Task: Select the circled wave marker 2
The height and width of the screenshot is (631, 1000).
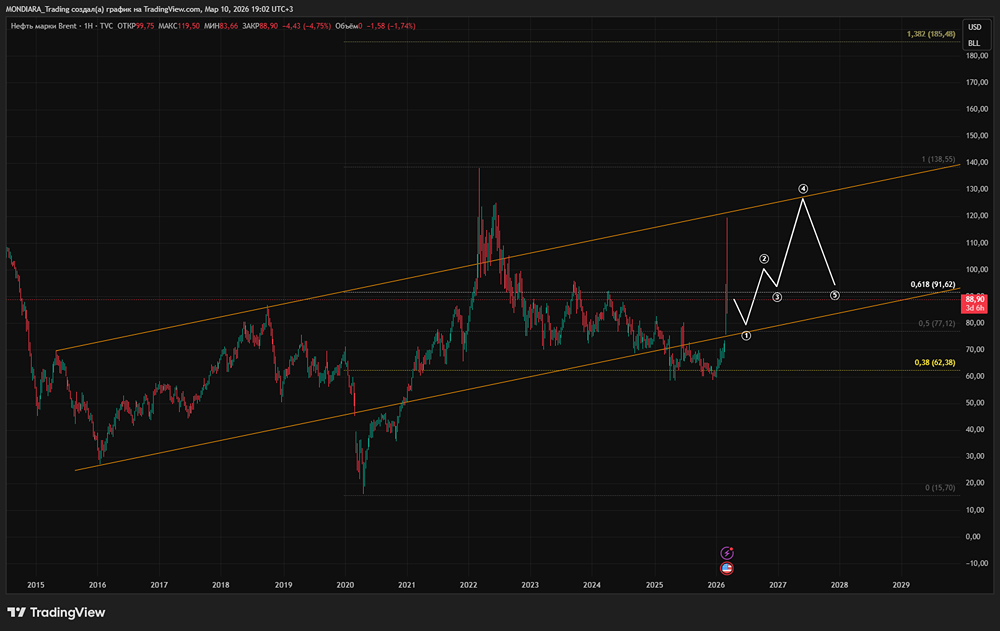Action: (x=764, y=259)
